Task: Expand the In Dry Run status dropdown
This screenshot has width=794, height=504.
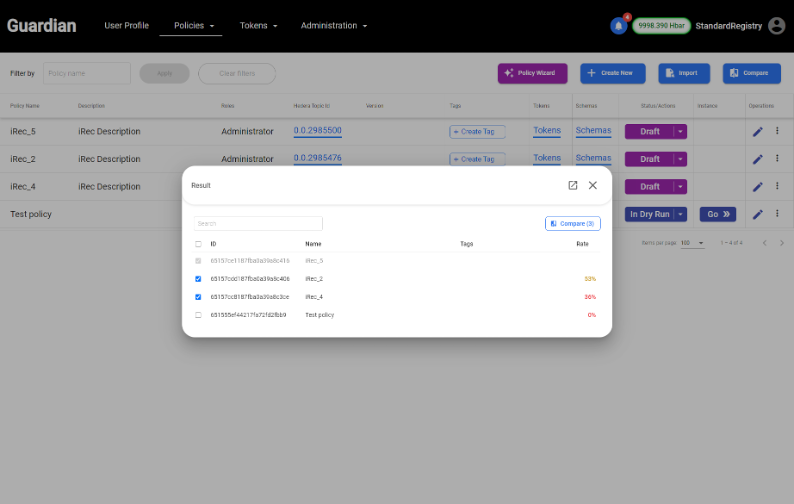Action: point(681,214)
